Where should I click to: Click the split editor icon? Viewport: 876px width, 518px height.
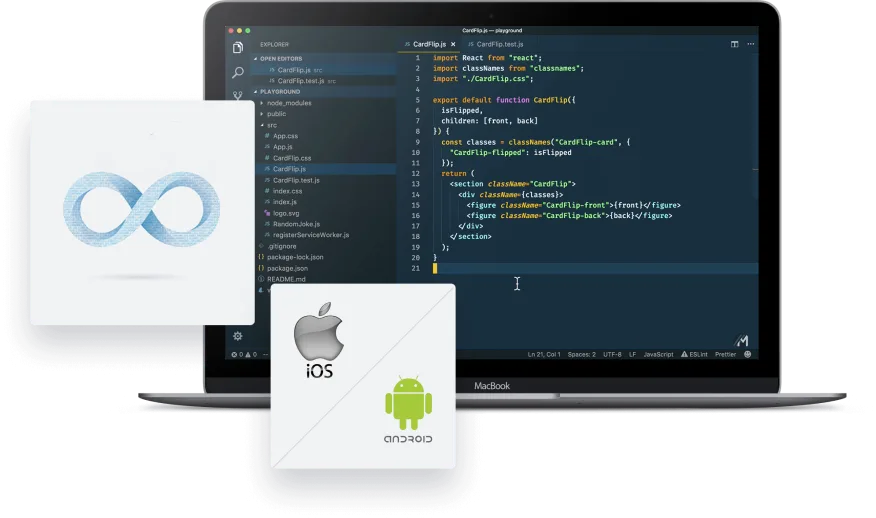[735, 44]
